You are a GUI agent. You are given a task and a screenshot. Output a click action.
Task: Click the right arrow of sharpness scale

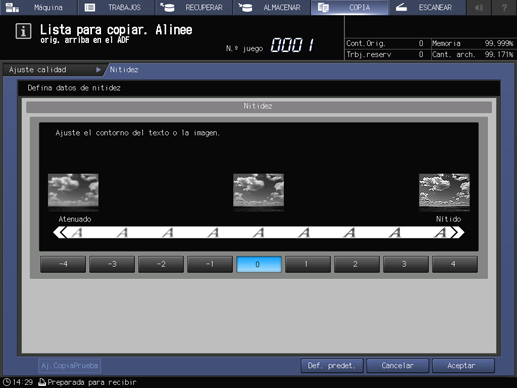tap(458, 232)
